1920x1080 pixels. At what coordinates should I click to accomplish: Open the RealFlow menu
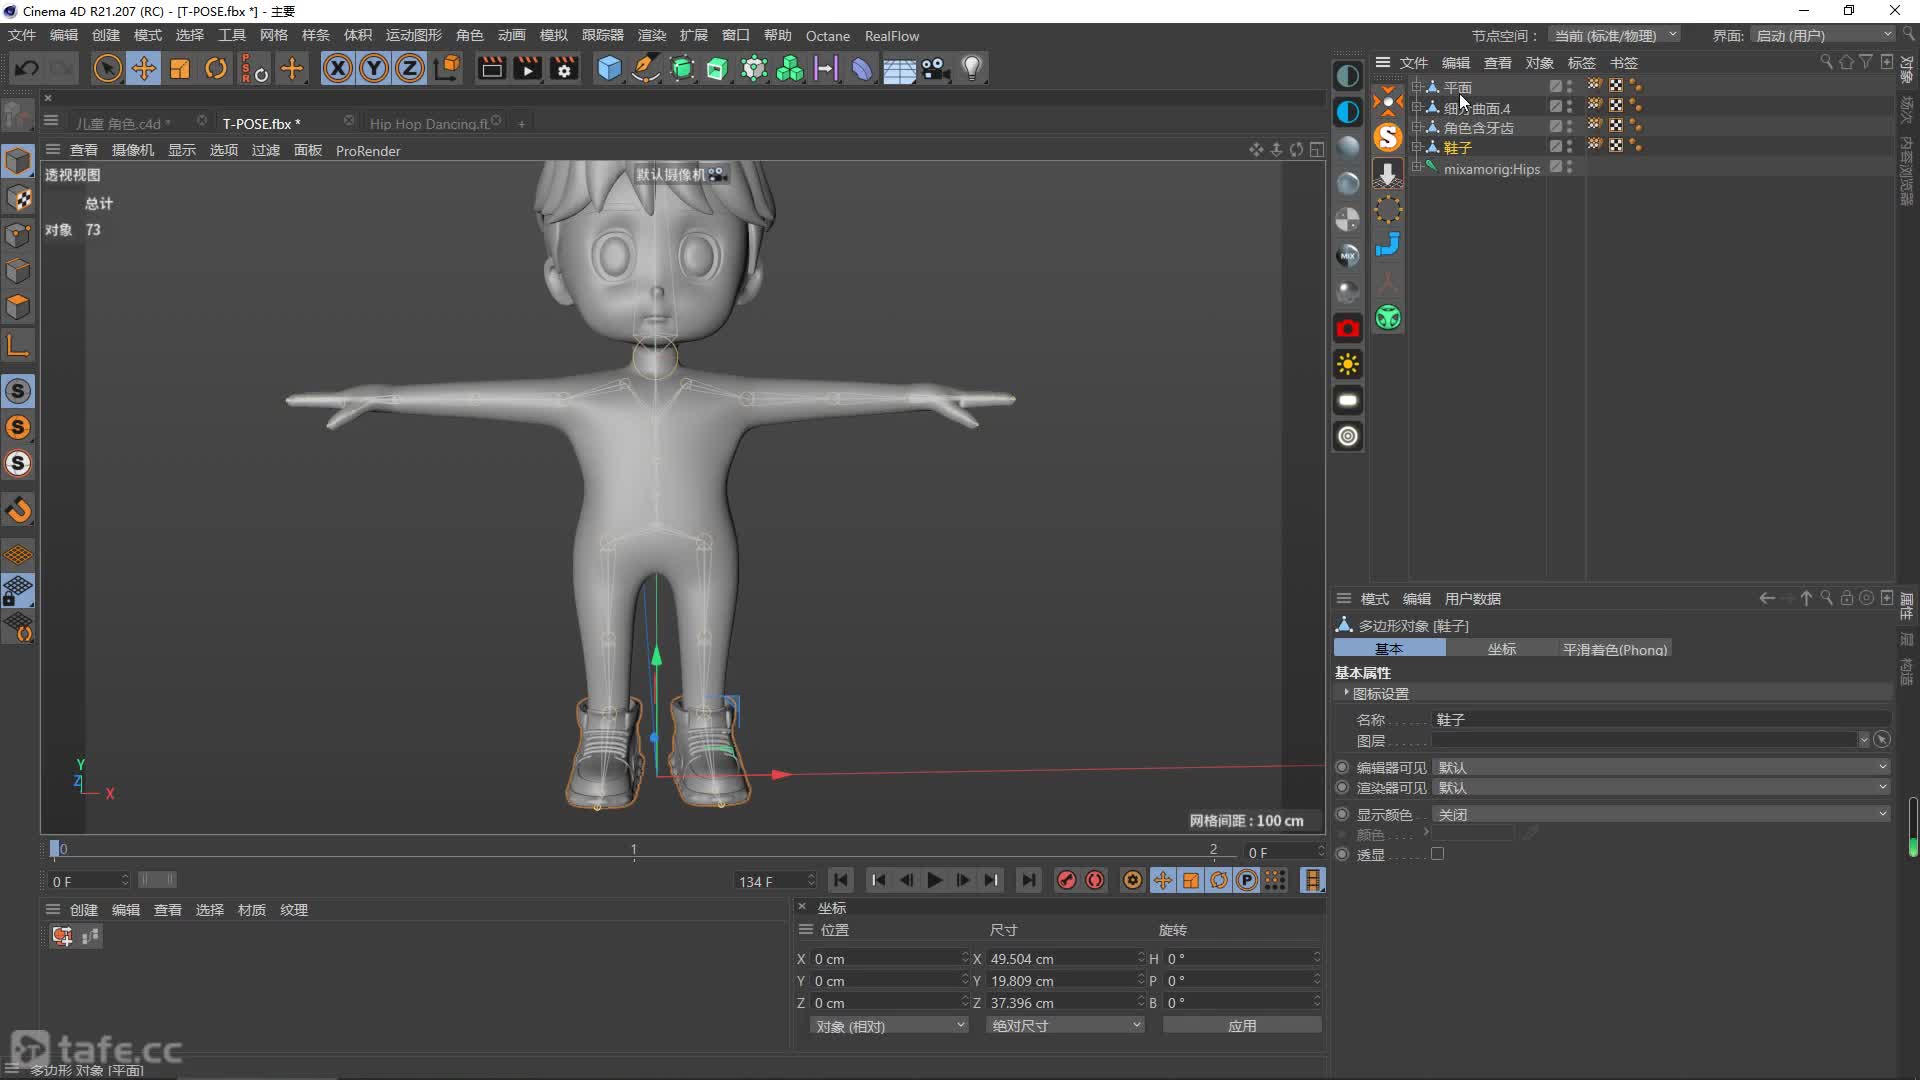tap(892, 36)
